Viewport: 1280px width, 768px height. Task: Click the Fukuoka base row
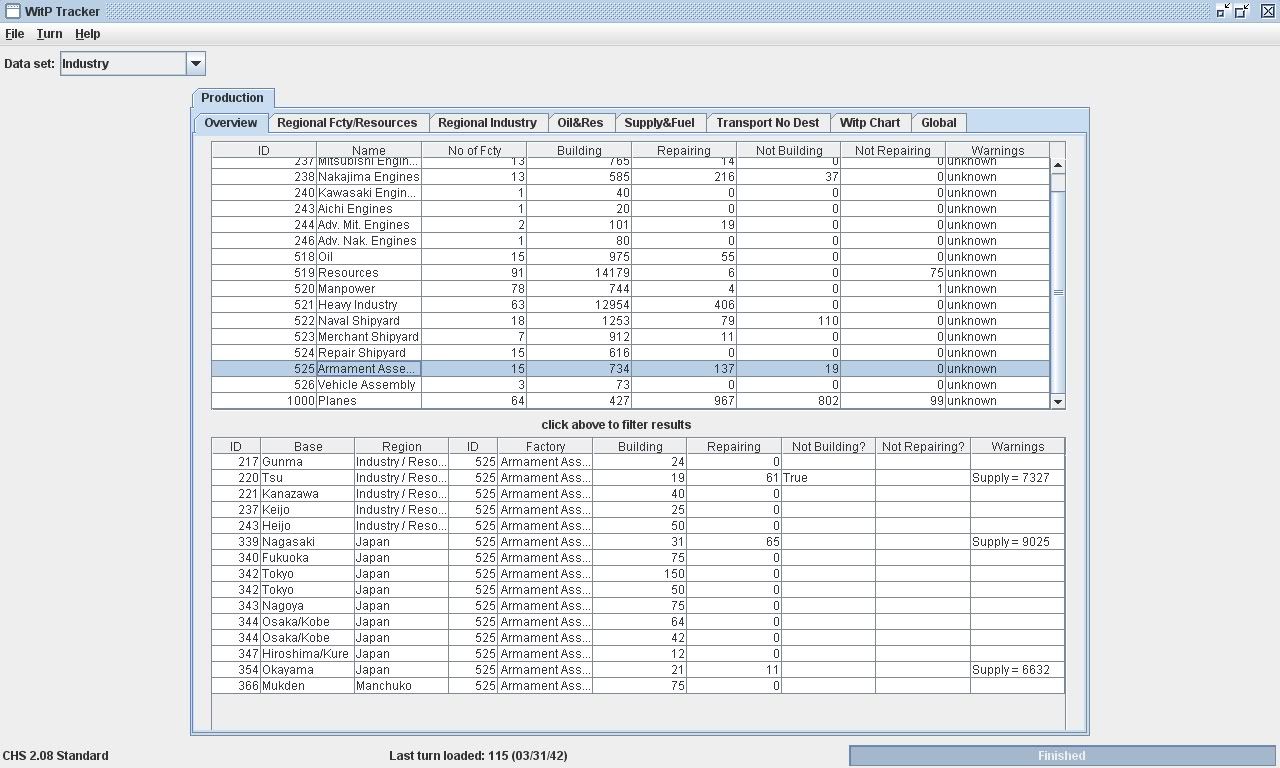[638, 558]
